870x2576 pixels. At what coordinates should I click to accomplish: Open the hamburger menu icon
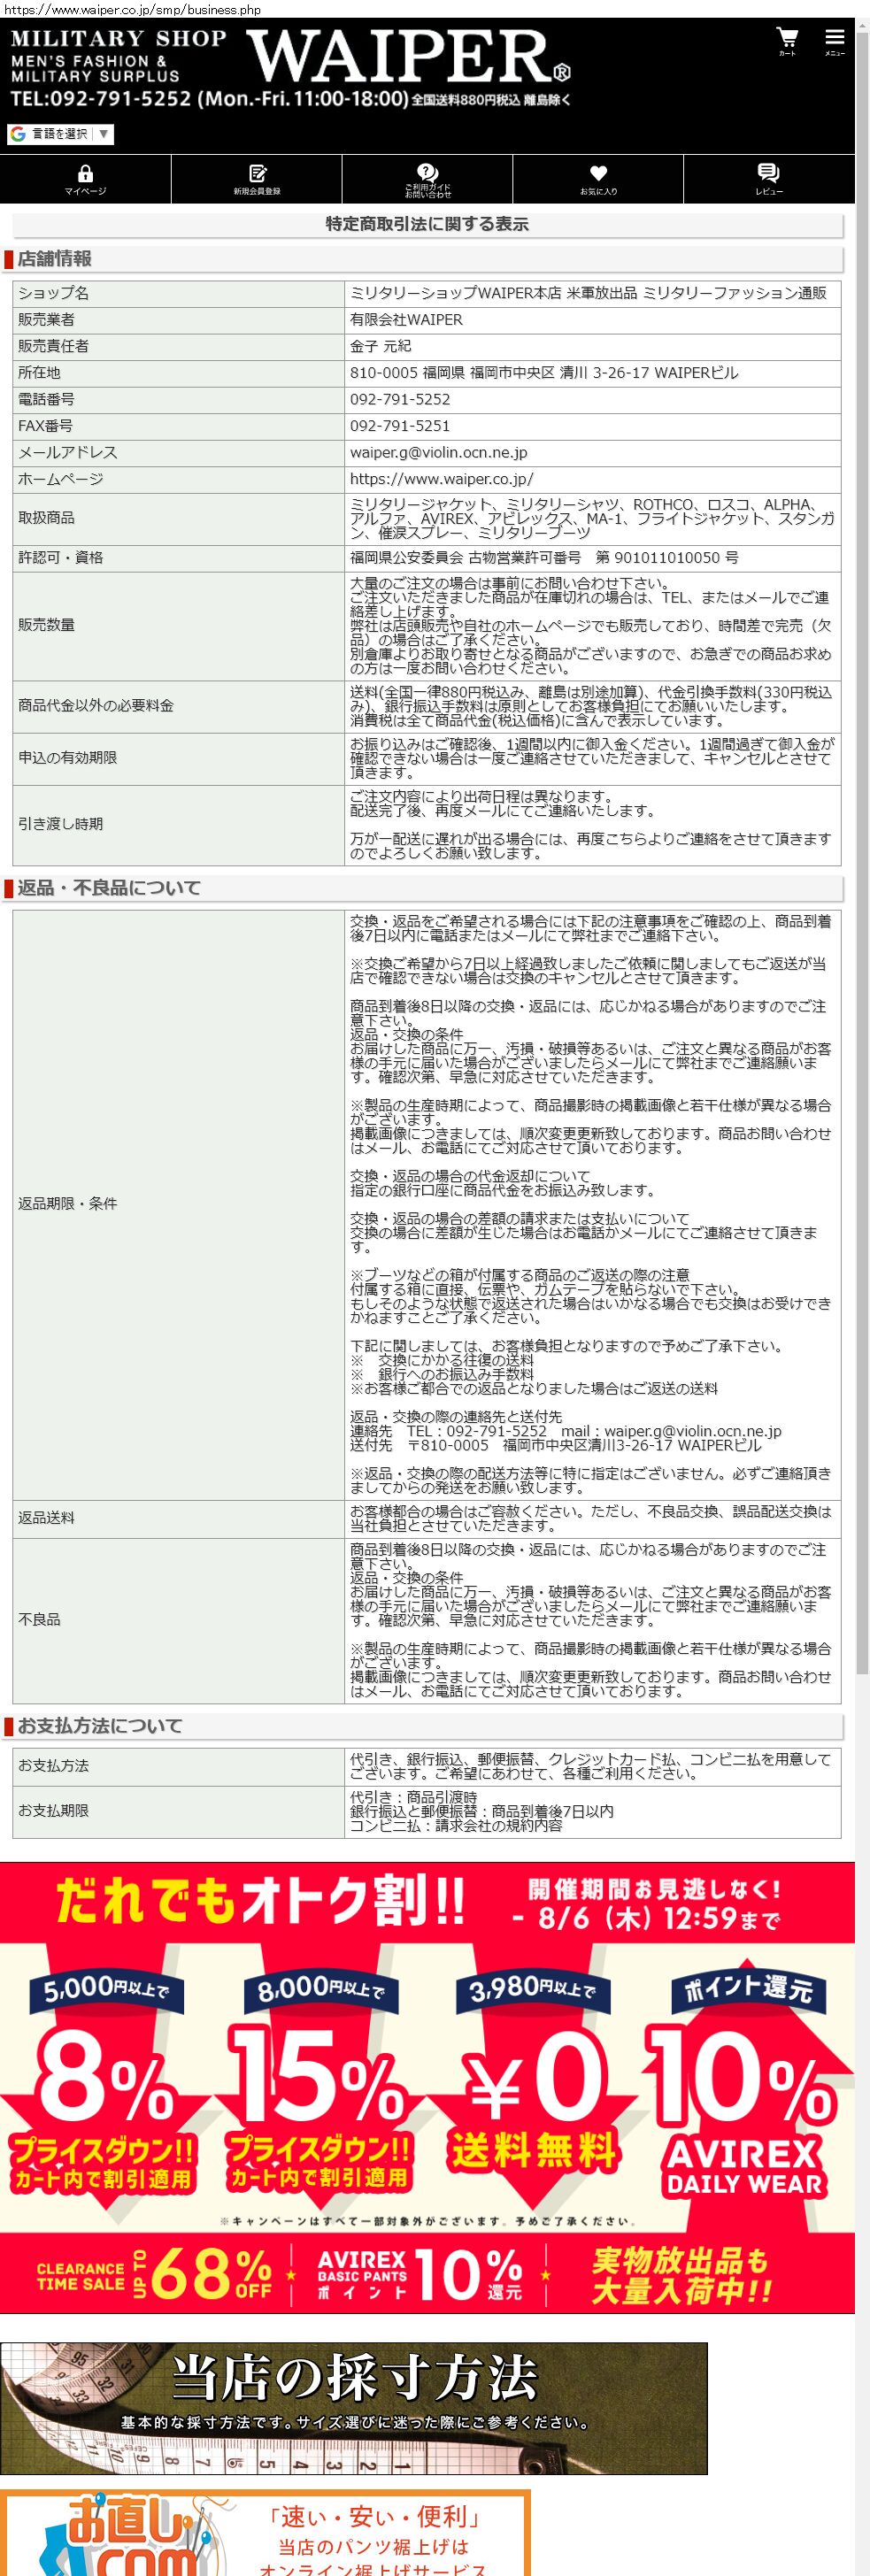pyautogui.click(x=834, y=42)
